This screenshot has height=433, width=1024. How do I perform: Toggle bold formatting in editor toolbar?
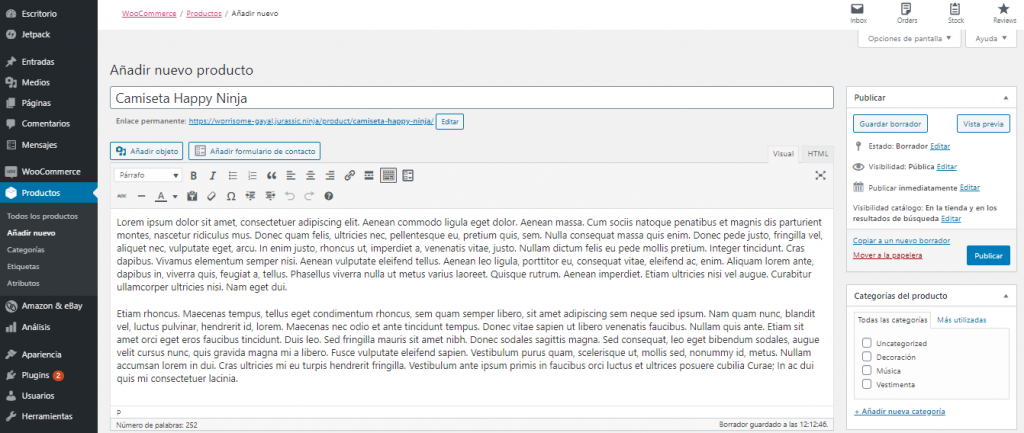pyautogui.click(x=193, y=175)
